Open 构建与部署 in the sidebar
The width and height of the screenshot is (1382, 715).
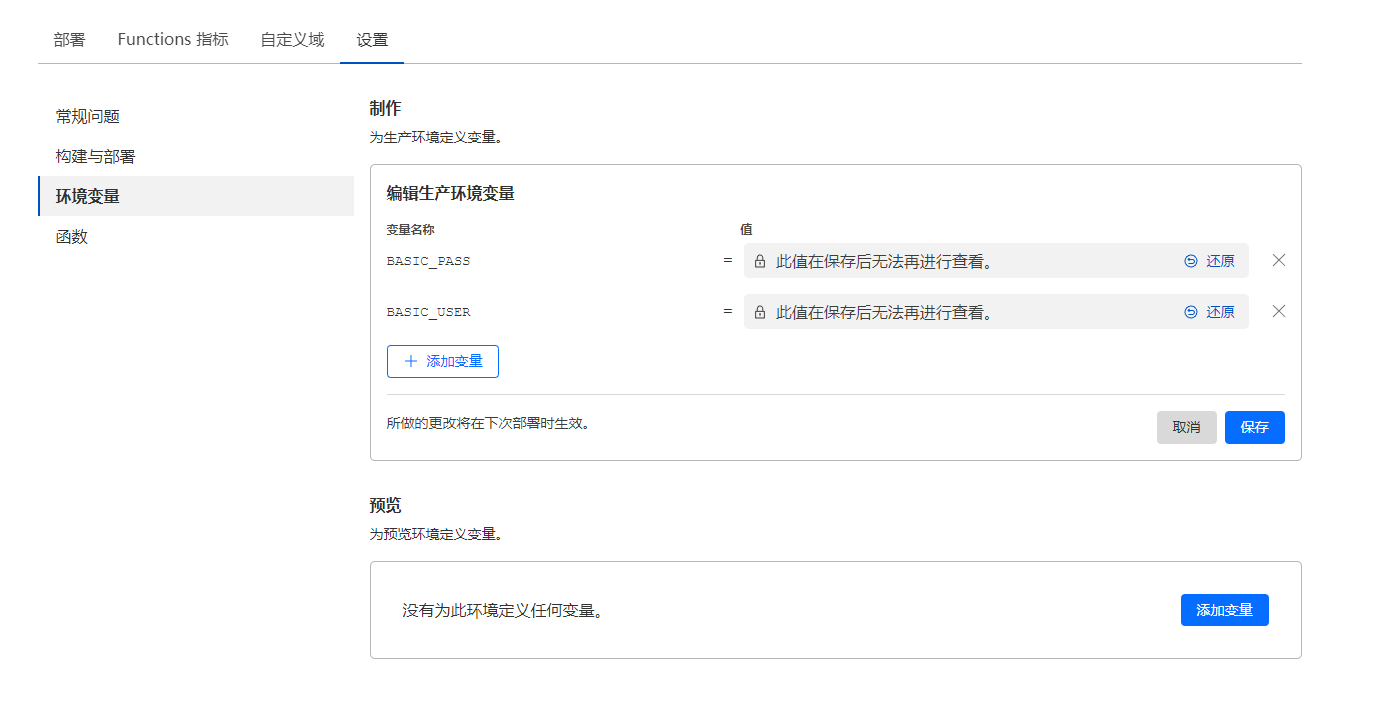coord(95,157)
